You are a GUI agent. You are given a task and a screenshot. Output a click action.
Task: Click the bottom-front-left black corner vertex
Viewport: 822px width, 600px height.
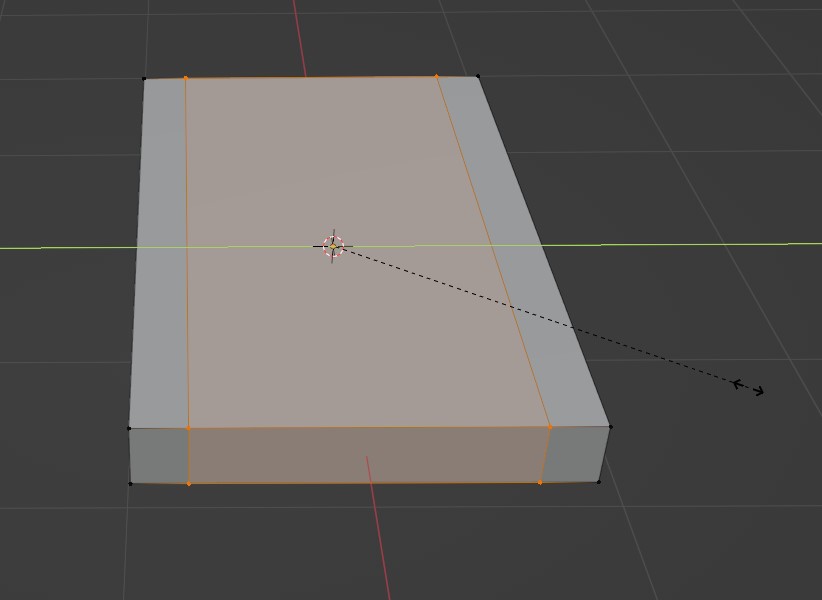pos(131,484)
